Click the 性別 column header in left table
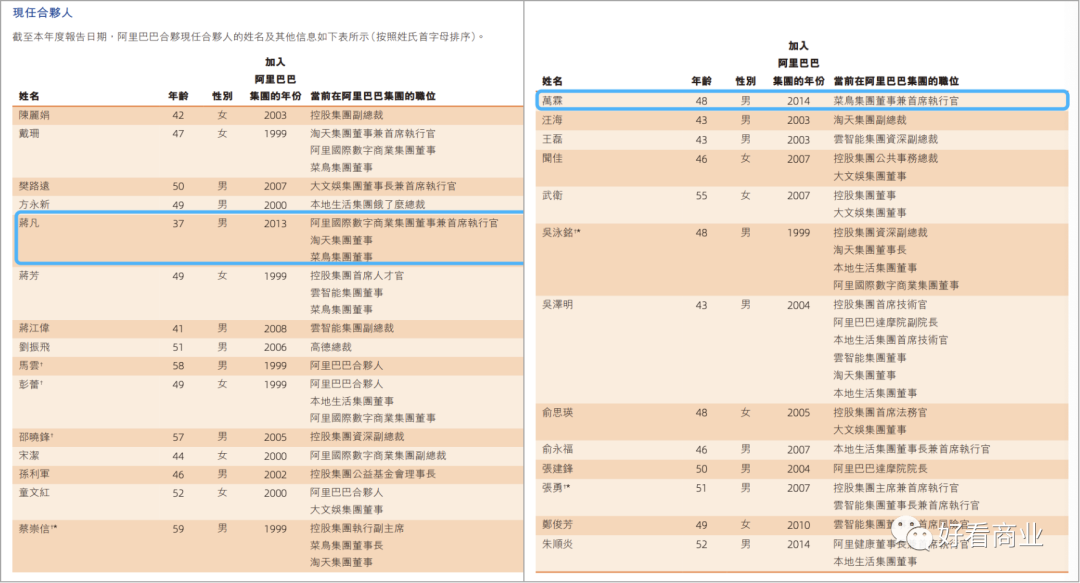The image size is (1080, 583). [222, 96]
